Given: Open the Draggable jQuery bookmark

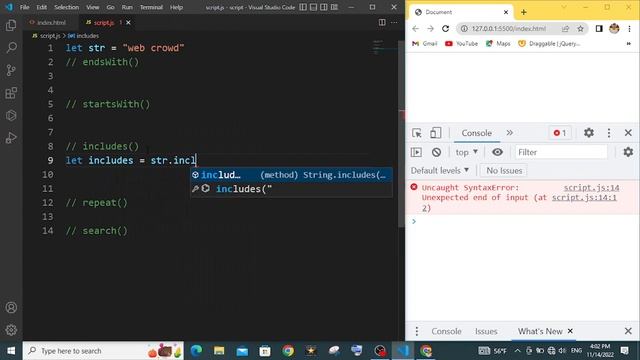Looking at the screenshot, I should 549,44.
